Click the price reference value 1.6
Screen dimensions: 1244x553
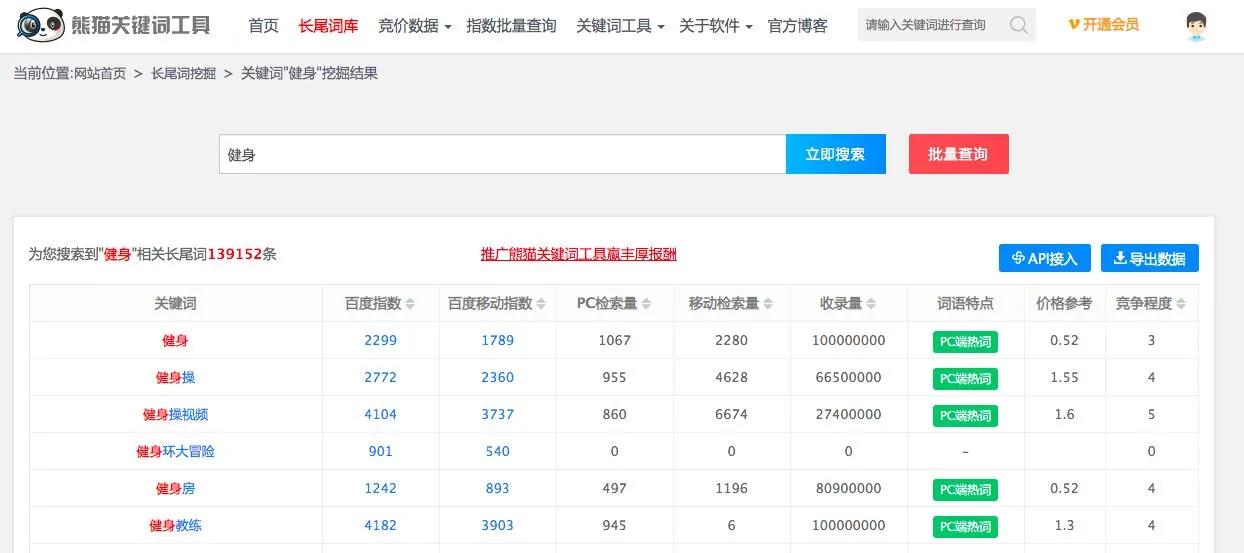1064,414
